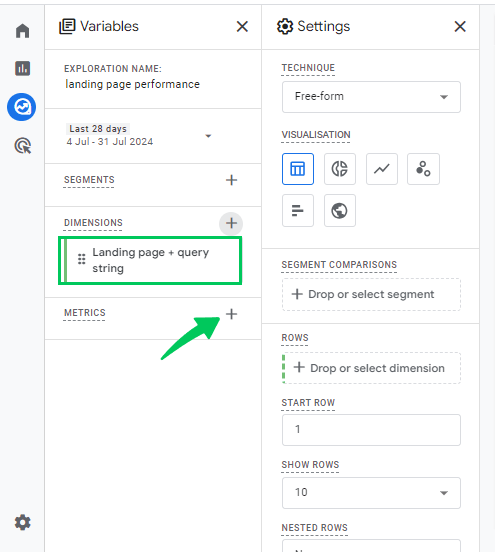Viewport: 495px width, 552px height.
Task: Click the Drop or select segment box
Action: coord(371,294)
